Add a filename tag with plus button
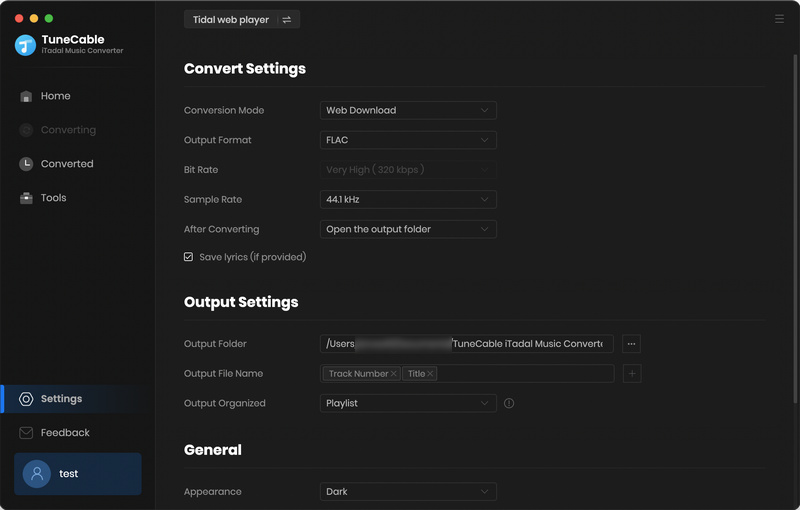800x510 pixels. click(x=632, y=374)
